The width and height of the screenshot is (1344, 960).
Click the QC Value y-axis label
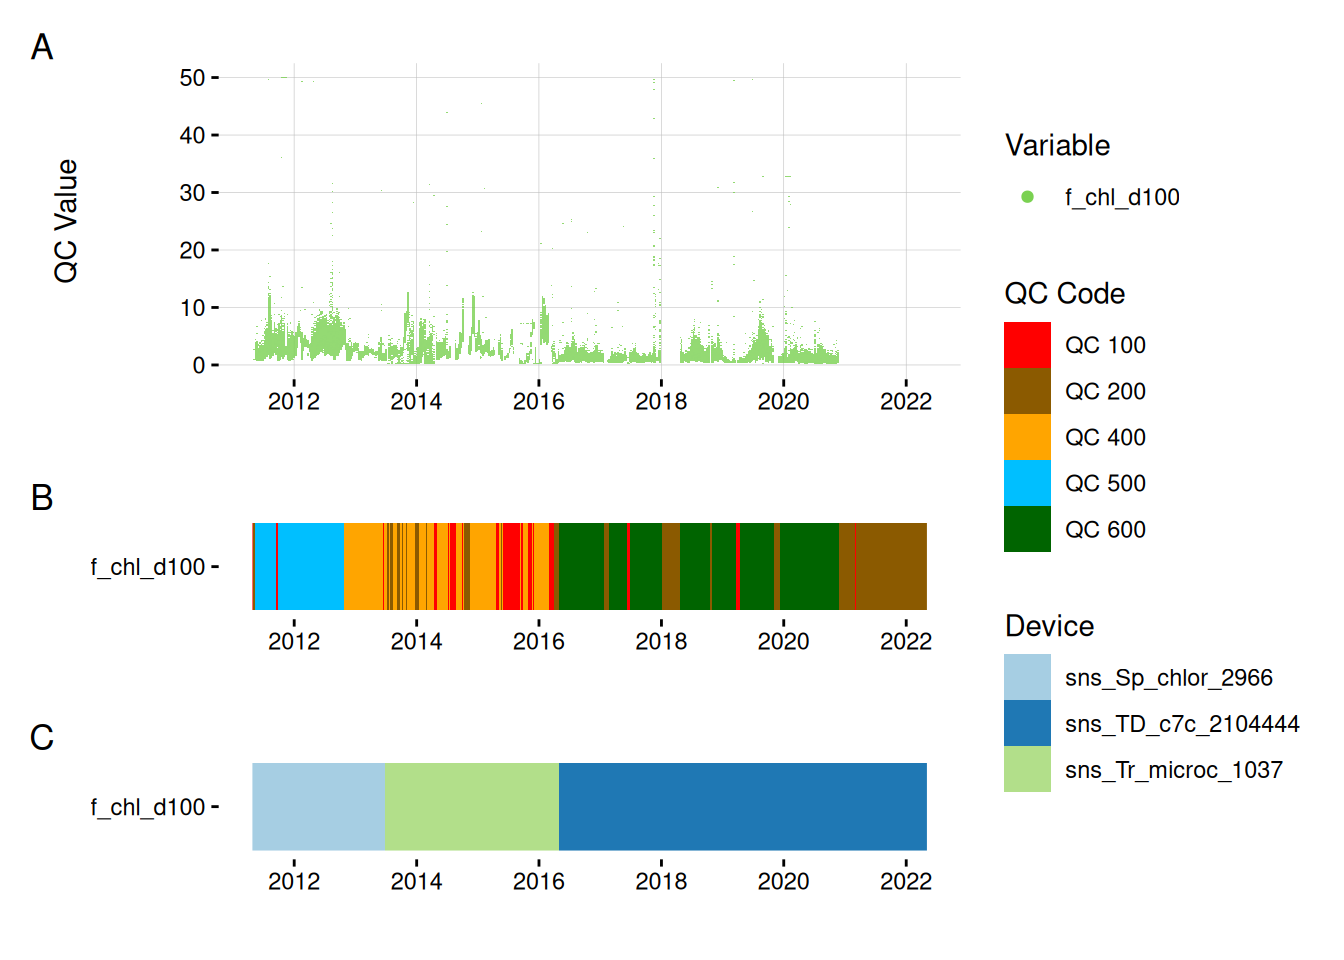click(66, 221)
